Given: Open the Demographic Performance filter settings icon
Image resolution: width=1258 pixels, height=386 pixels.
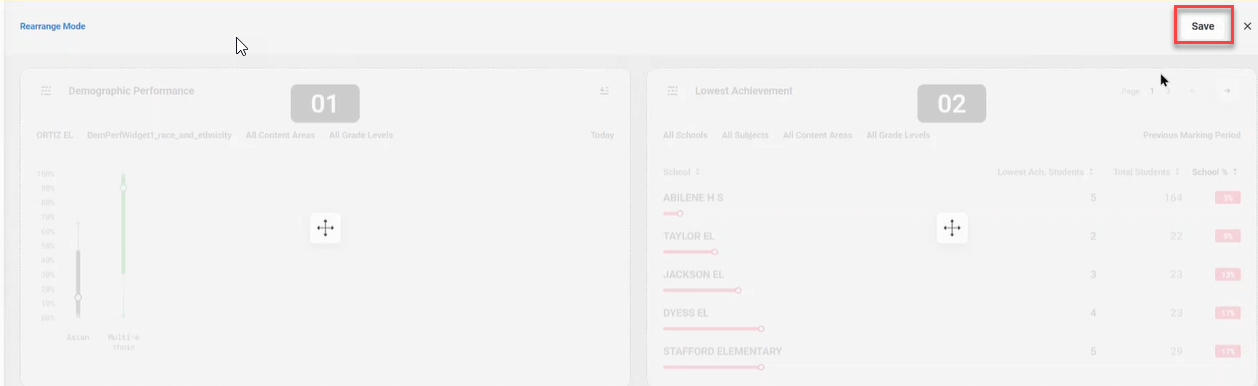Looking at the screenshot, I should point(46,91).
